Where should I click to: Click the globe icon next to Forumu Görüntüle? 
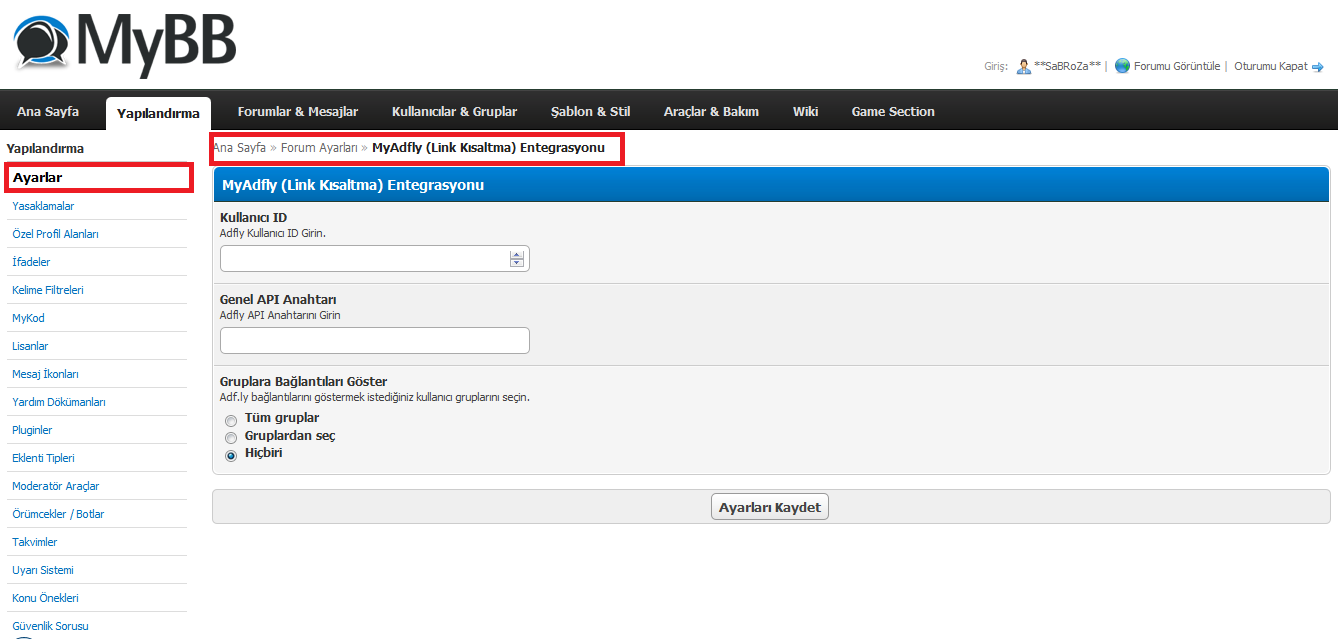point(1122,66)
